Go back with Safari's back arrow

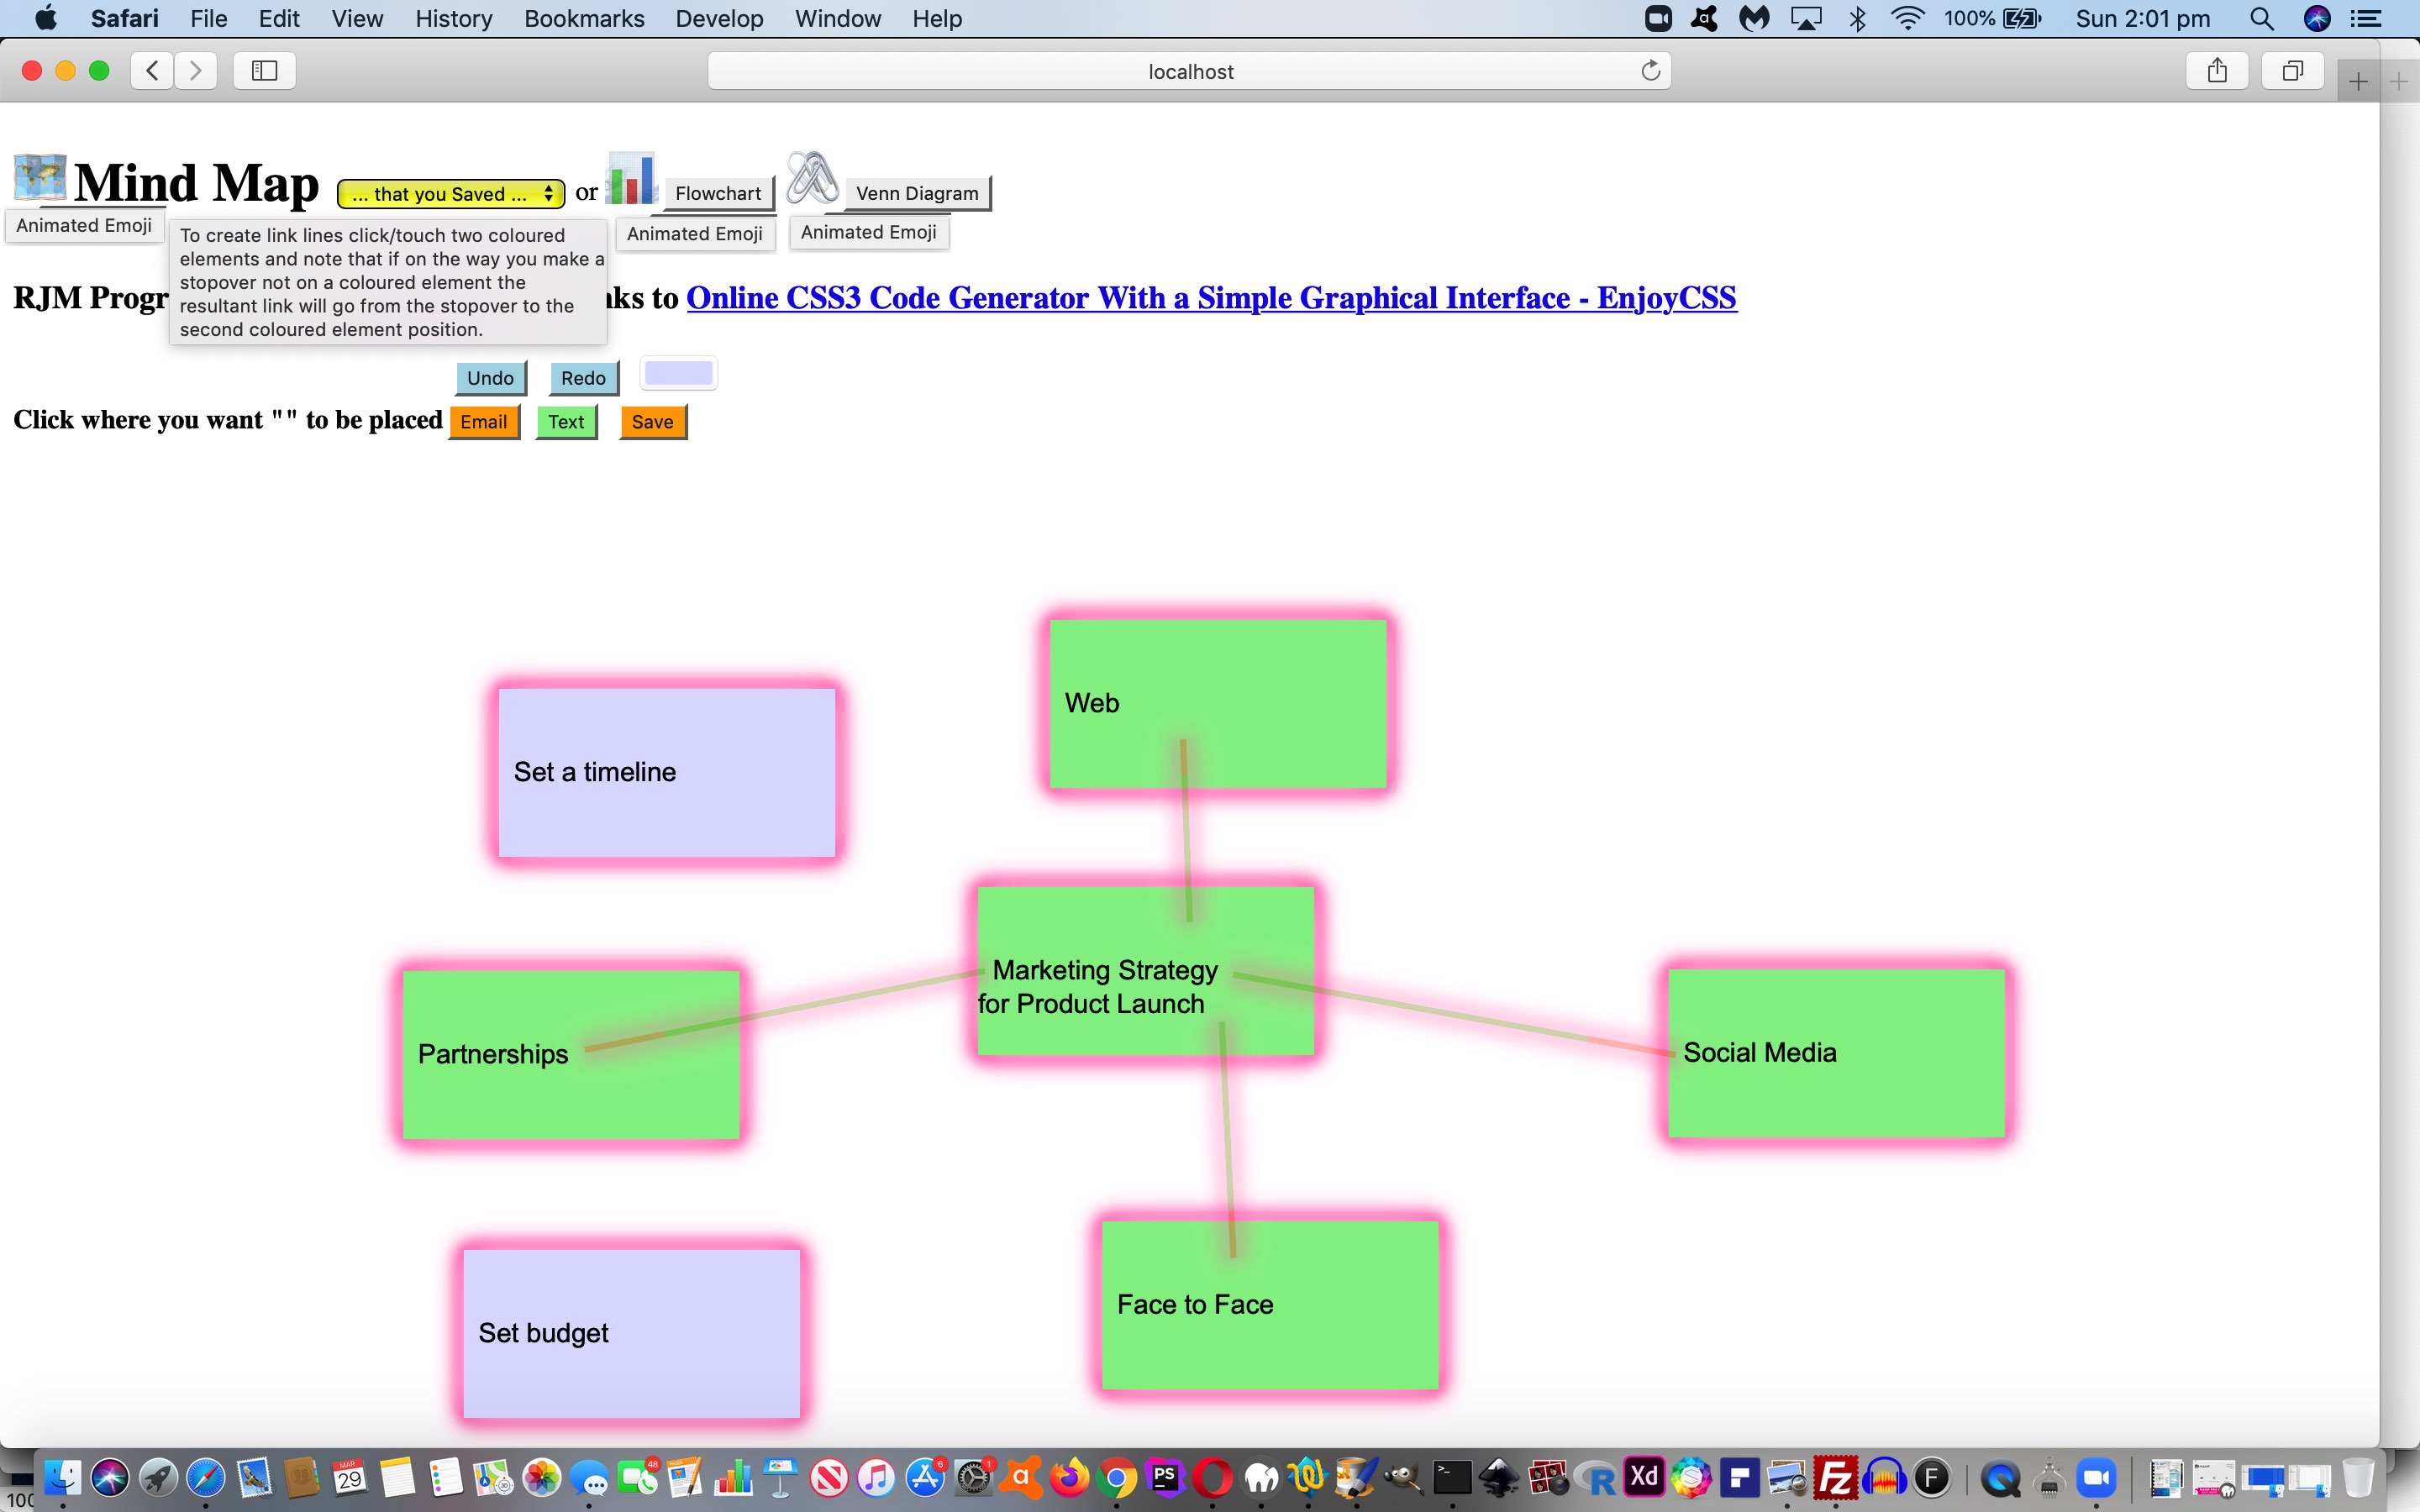tap(152, 70)
